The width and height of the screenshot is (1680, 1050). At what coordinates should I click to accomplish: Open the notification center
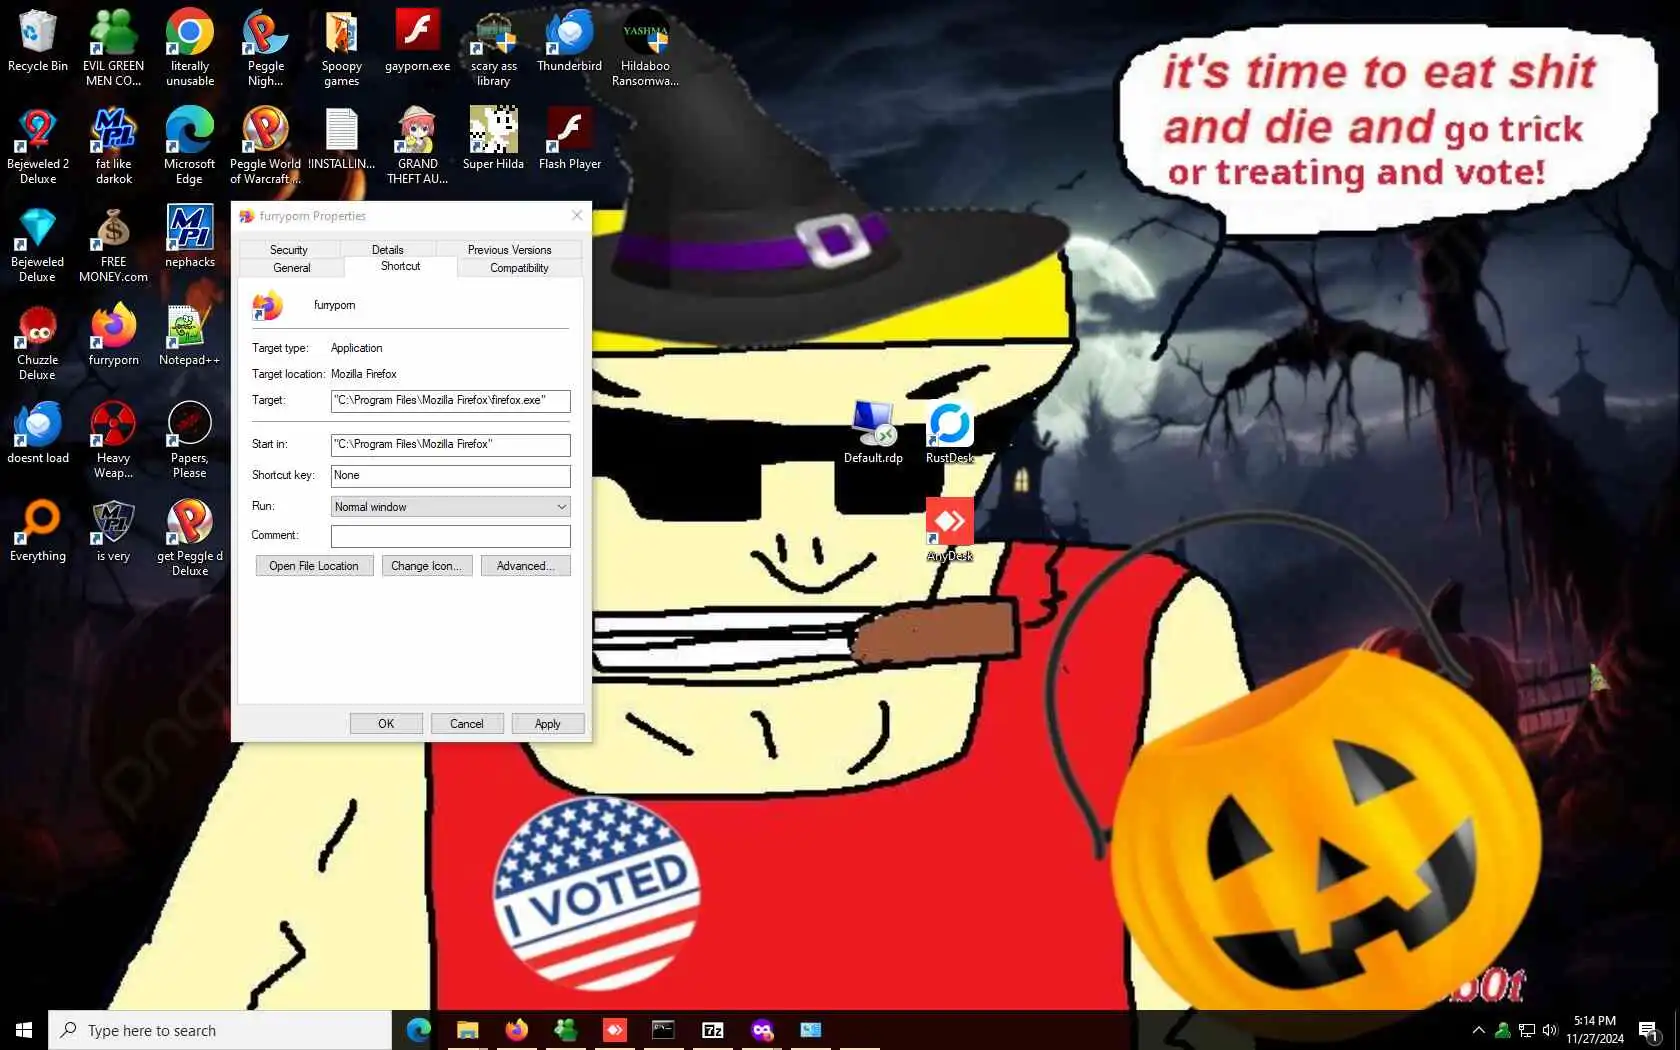1649,1031
